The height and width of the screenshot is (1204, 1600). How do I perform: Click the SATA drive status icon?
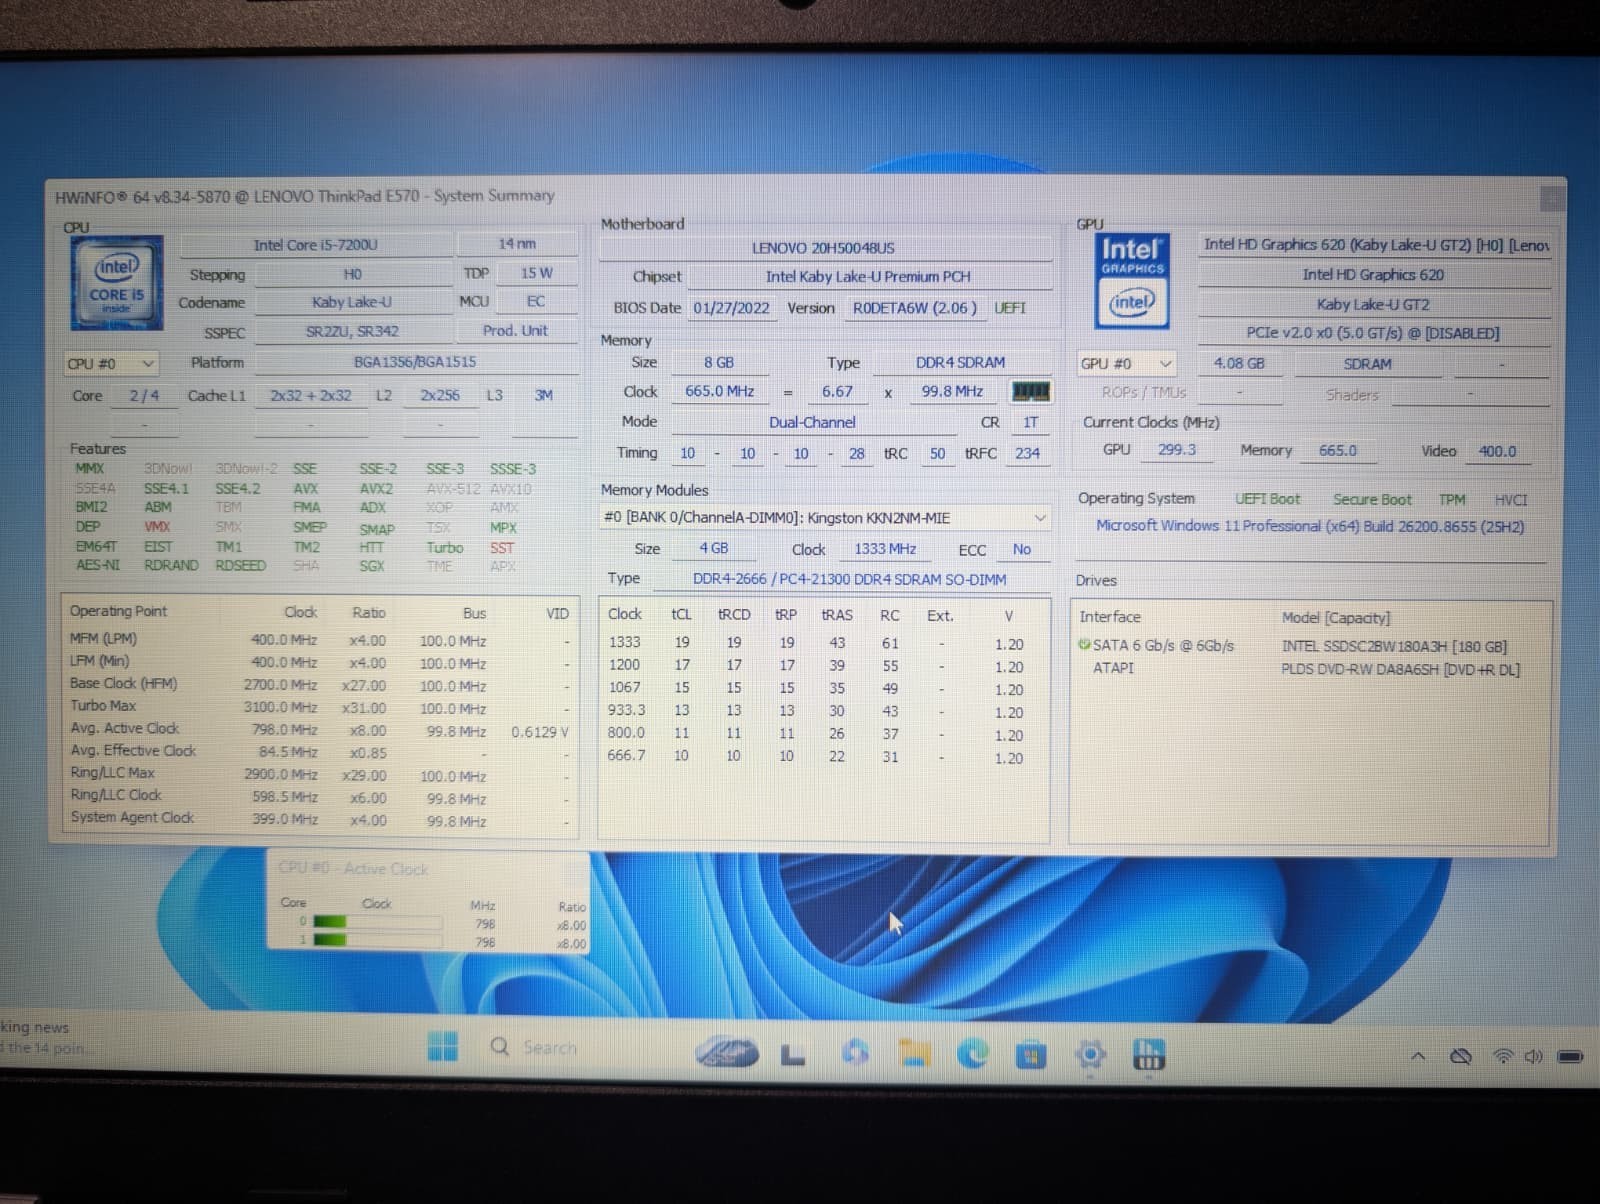click(x=1084, y=645)
